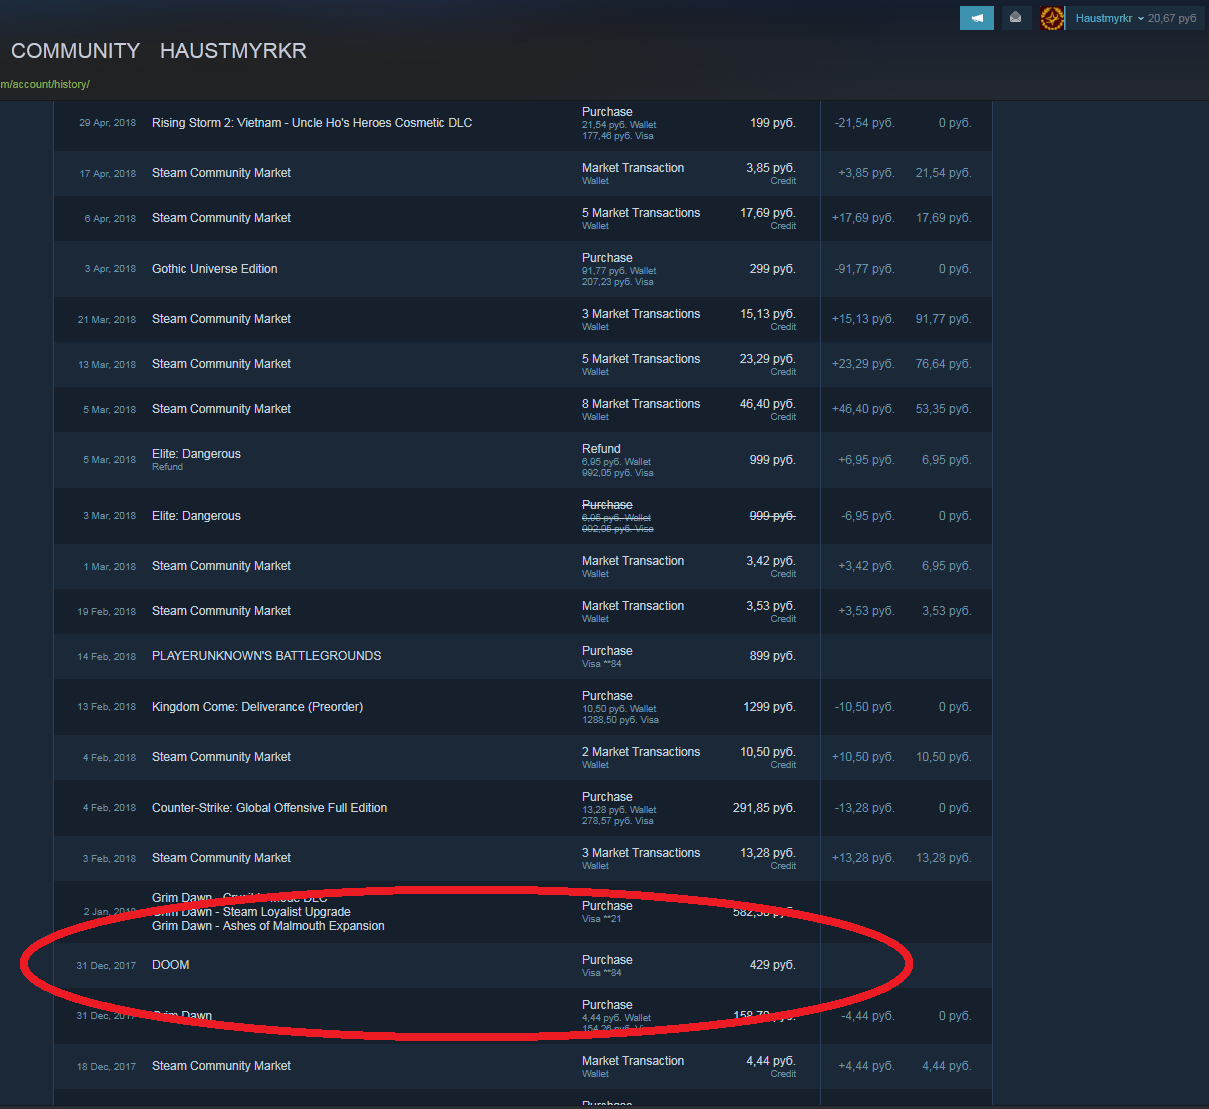The height and width of the screenshot is (1109, 1209).
Task: Open Steam Community Market entry dated 17 Apr 2018
Action: coord(221,173)
